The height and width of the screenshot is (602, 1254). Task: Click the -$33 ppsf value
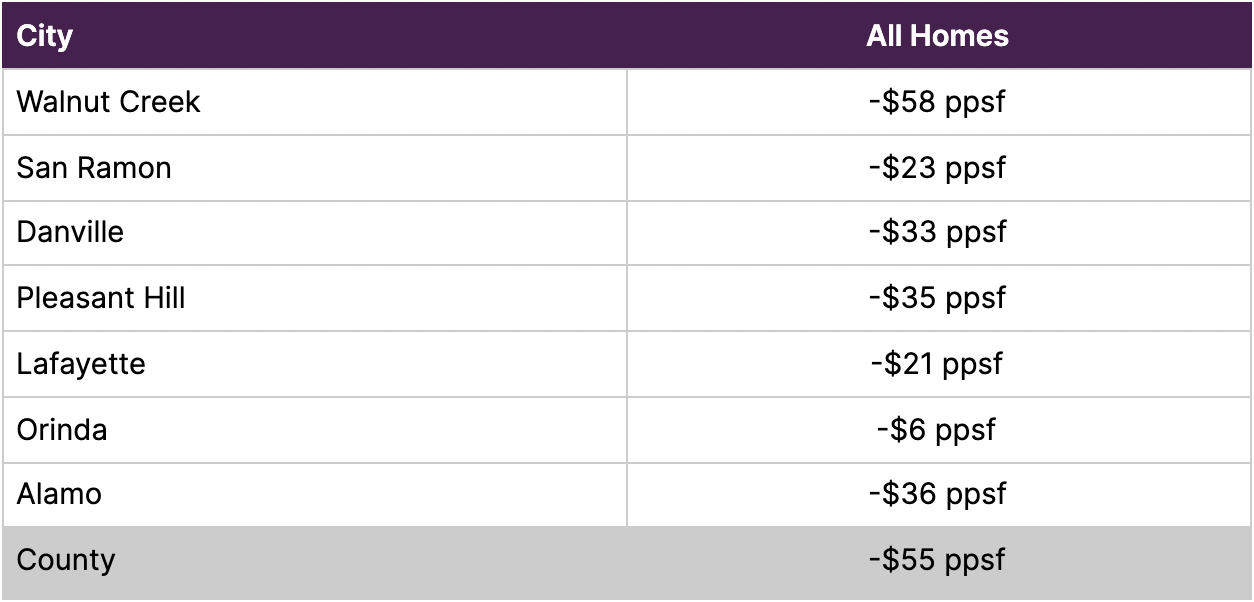[937, 232]
